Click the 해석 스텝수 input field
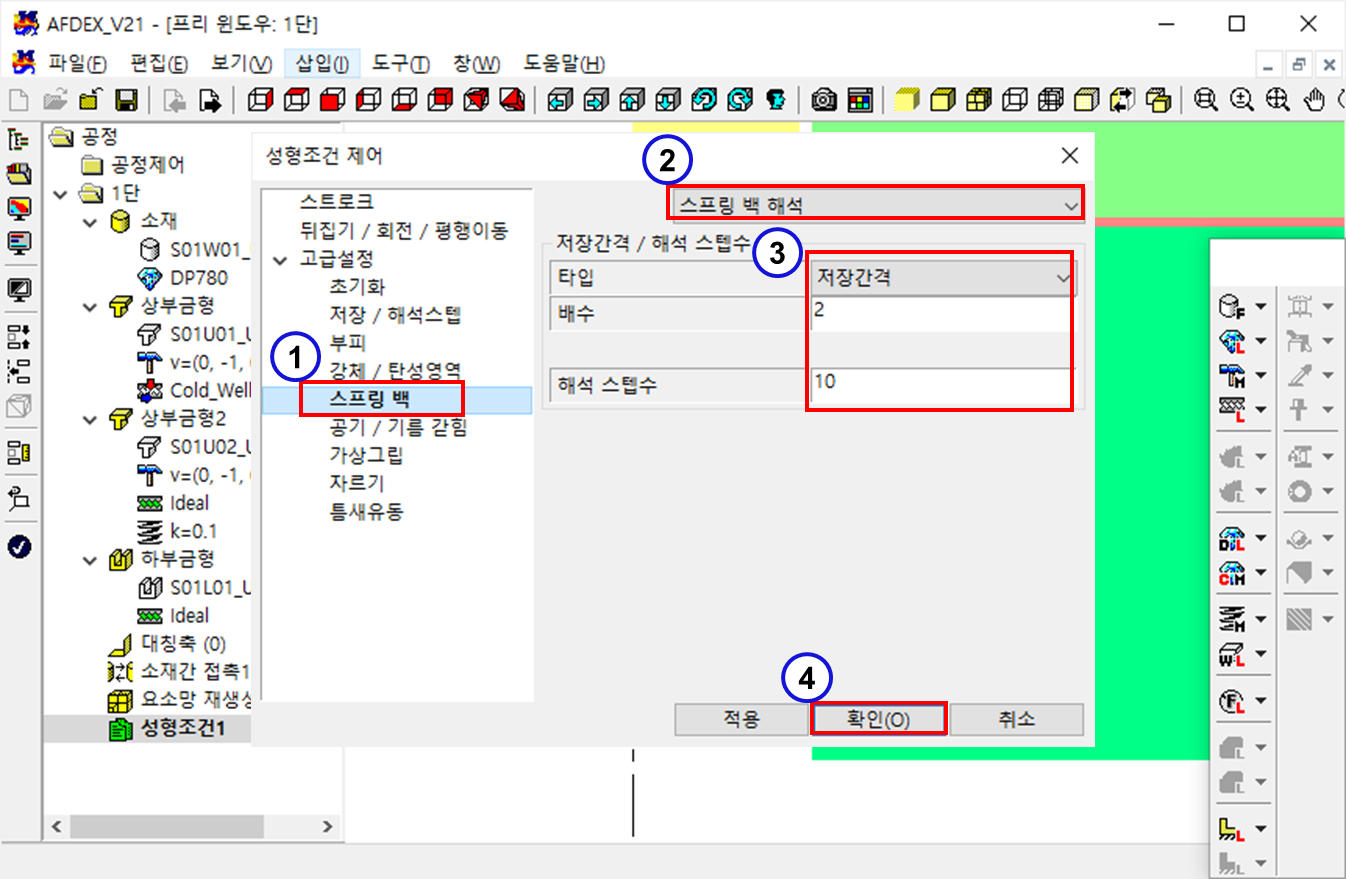Image resolution: width=1346 pixels, height=879 pixels. [x=939, y=384]
